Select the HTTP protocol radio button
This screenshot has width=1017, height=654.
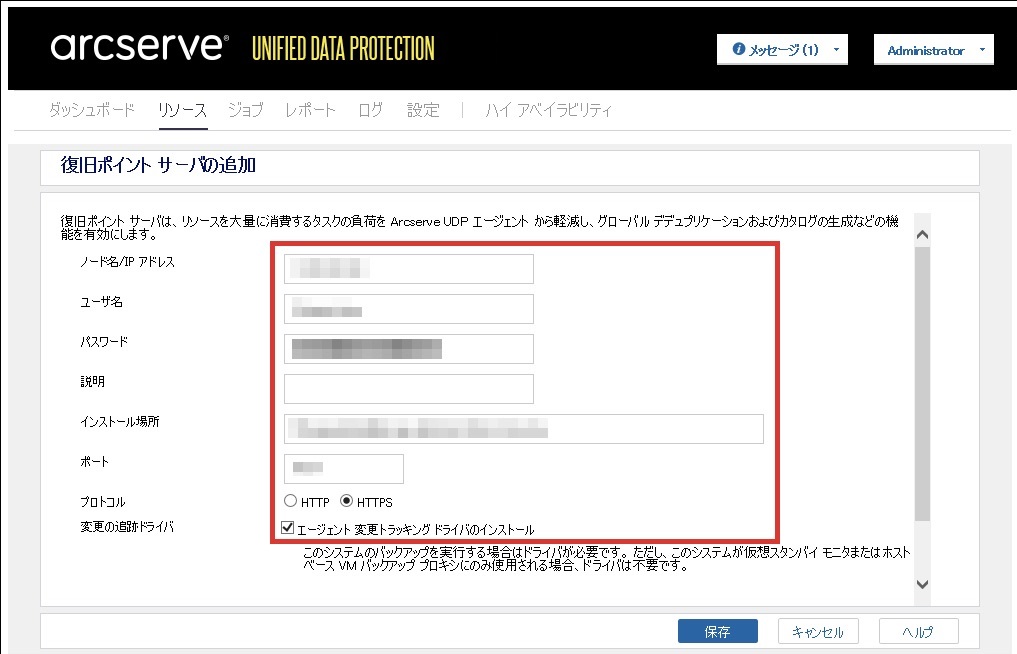[x=291, y=501]
